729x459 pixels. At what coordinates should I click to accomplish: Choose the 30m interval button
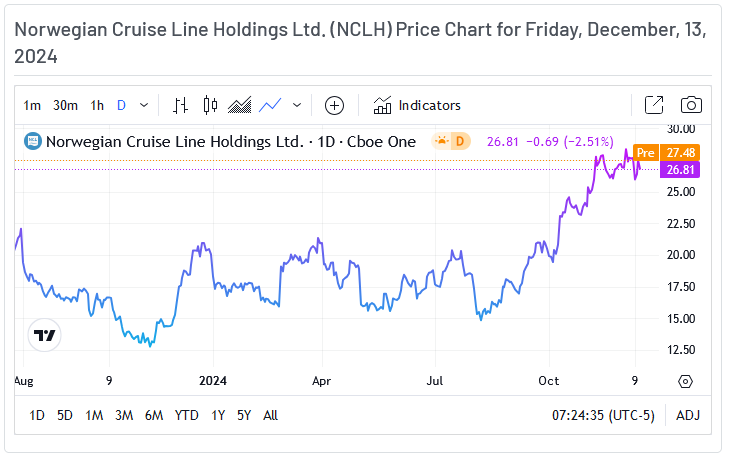[x=65, y=105]
